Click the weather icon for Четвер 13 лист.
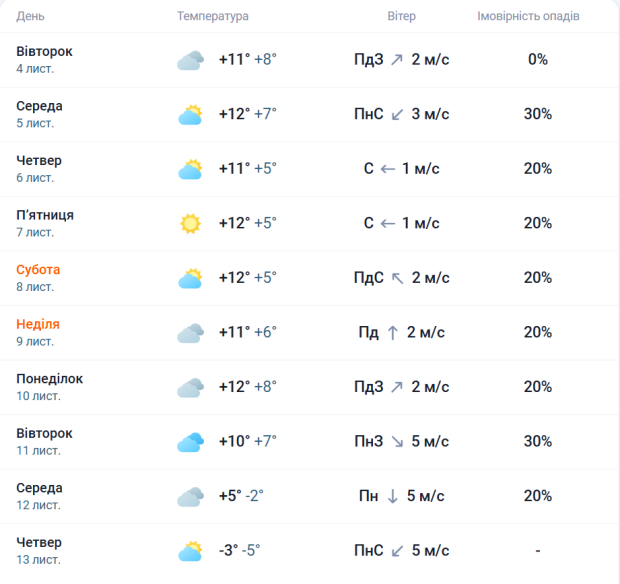Image resolution: width=620 pixels, height=584 pixels. (190, 551)
